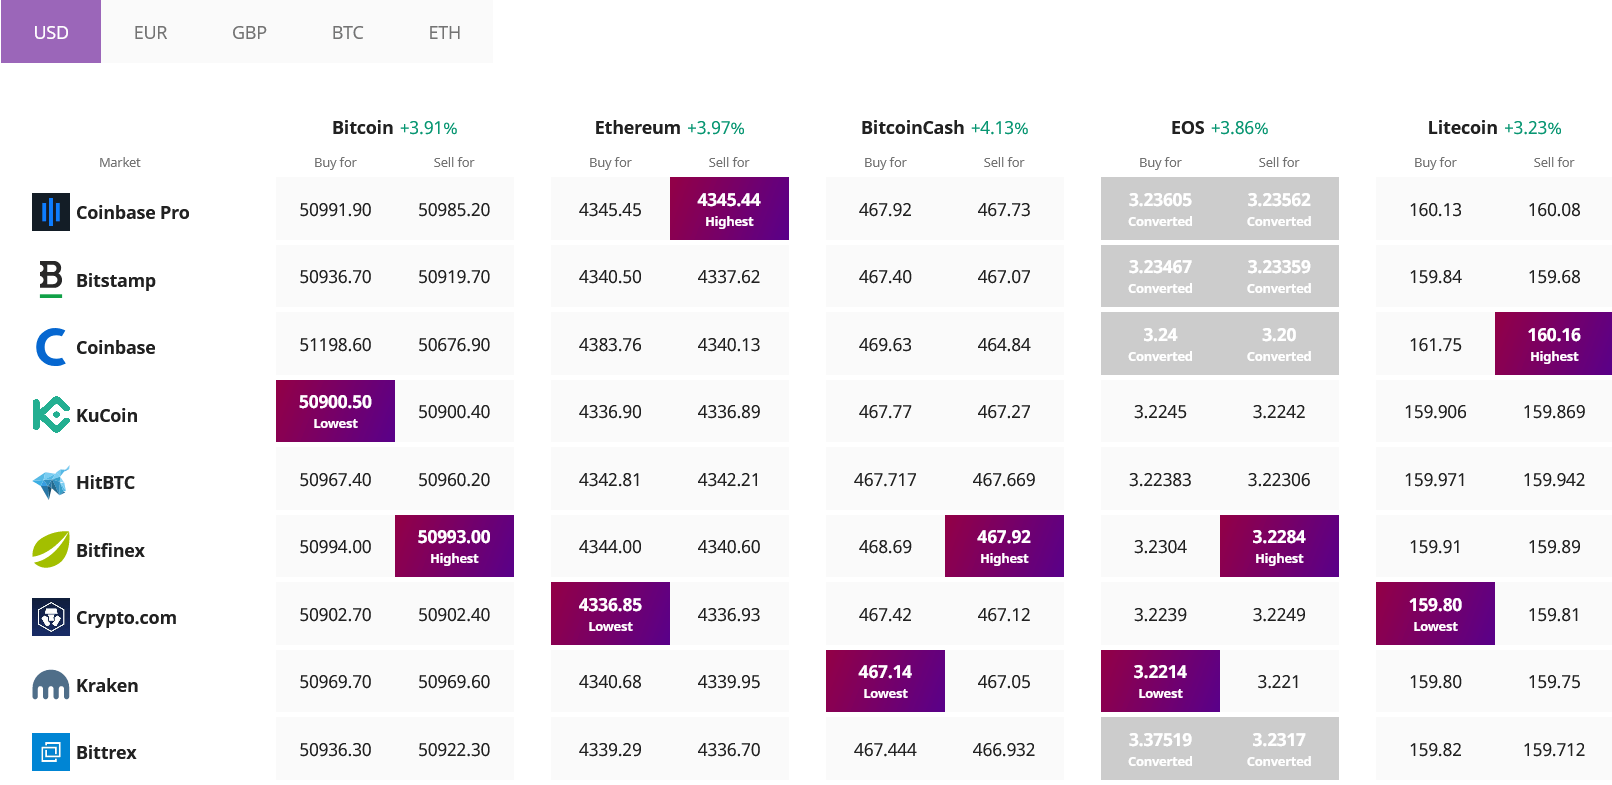Click Litecoin percentage change +3.23%

click(1533, 128)
